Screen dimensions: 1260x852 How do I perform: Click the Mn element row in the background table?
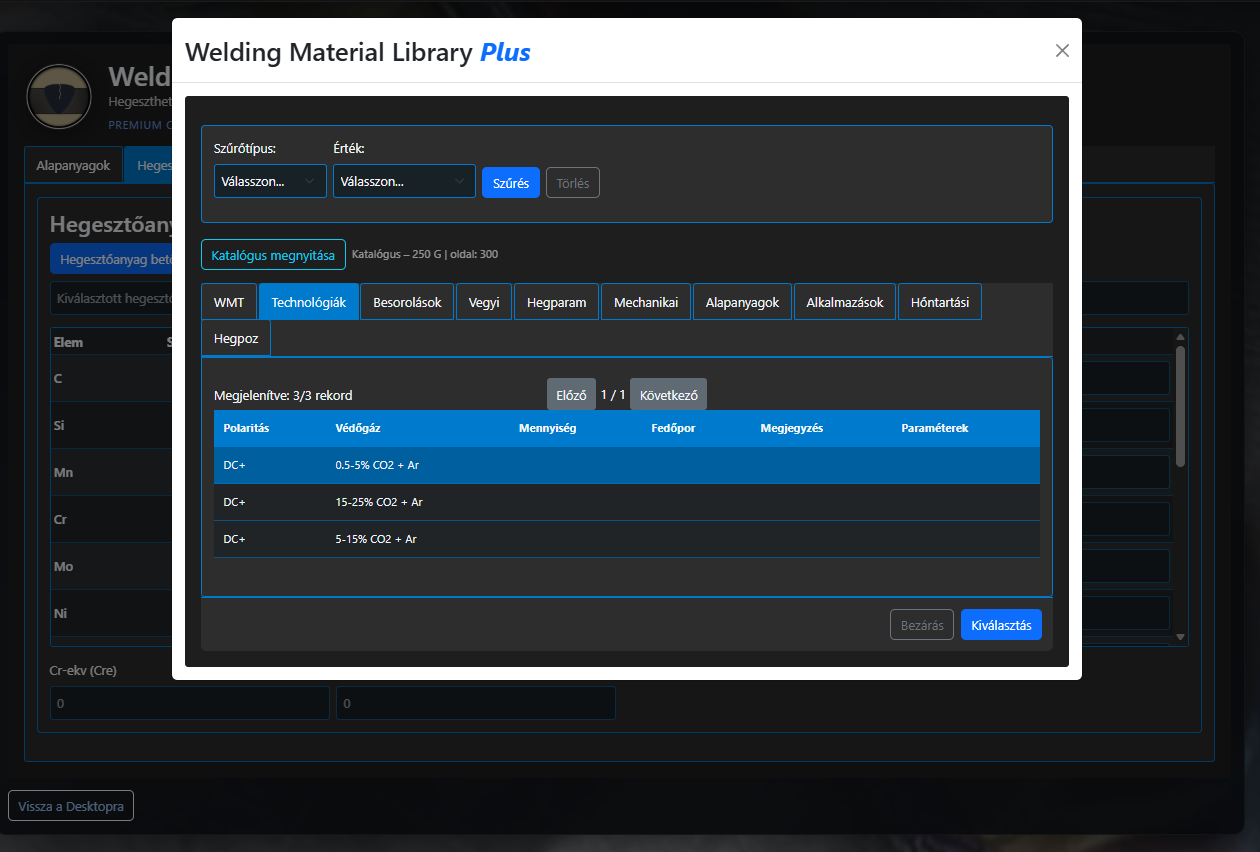(x=111, y=472)
